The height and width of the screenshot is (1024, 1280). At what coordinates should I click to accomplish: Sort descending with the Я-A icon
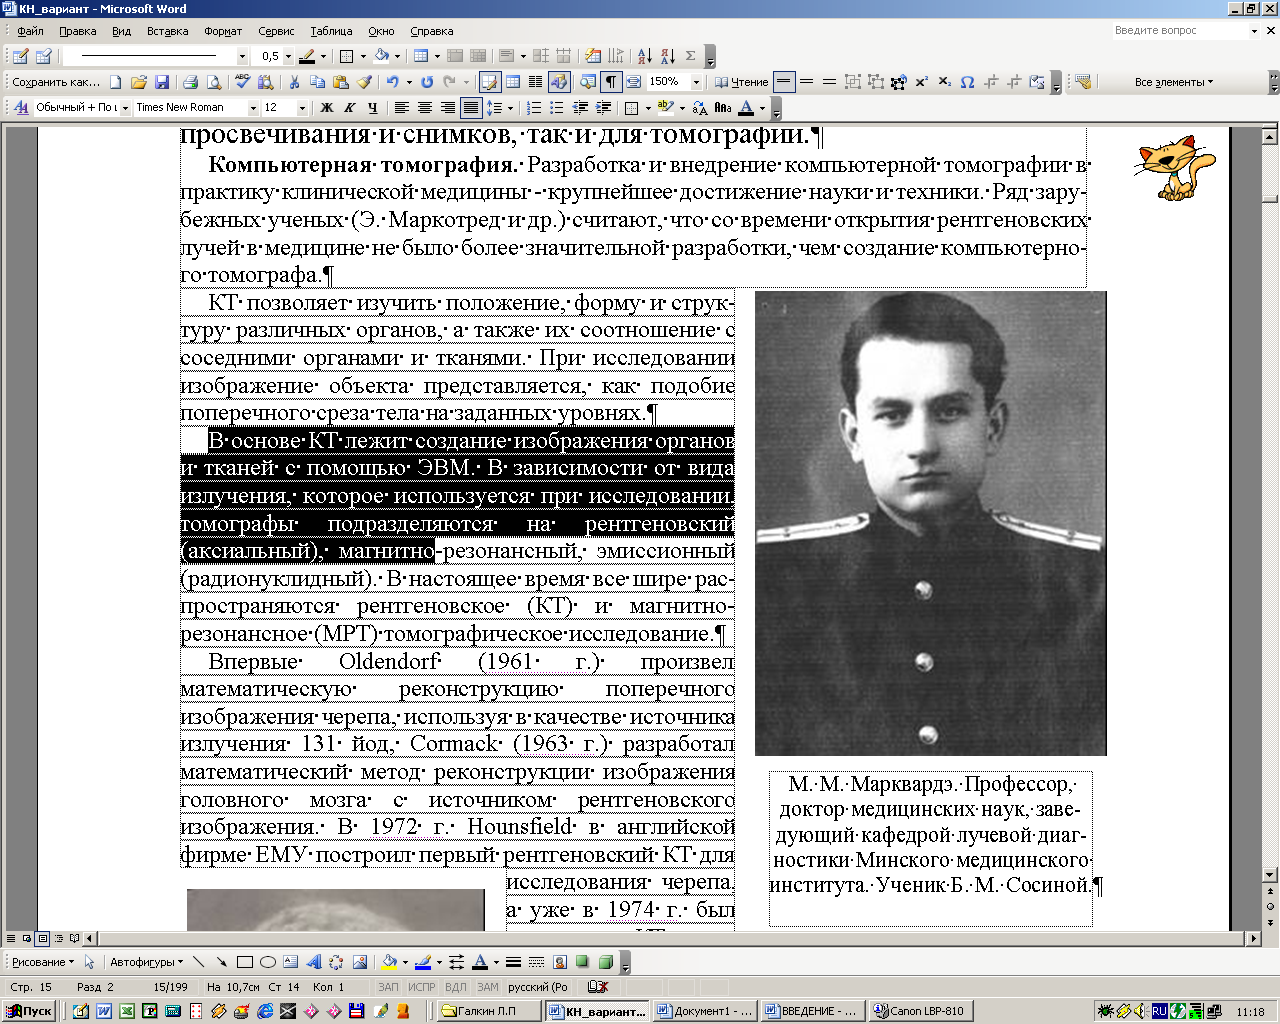click(x=667, y=56)
